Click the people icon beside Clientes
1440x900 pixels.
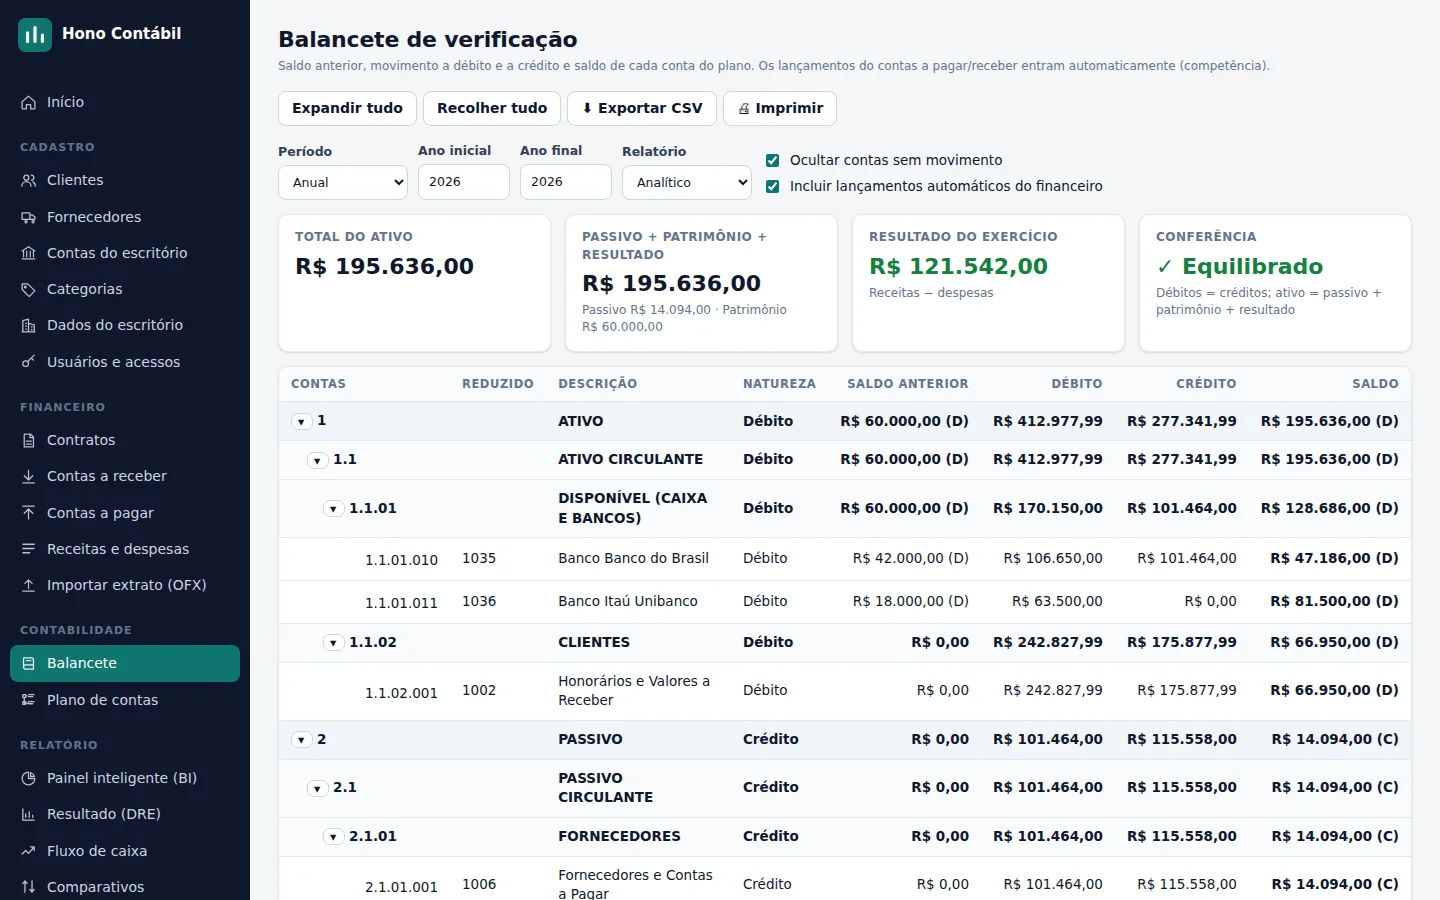[x=28, y=180]
